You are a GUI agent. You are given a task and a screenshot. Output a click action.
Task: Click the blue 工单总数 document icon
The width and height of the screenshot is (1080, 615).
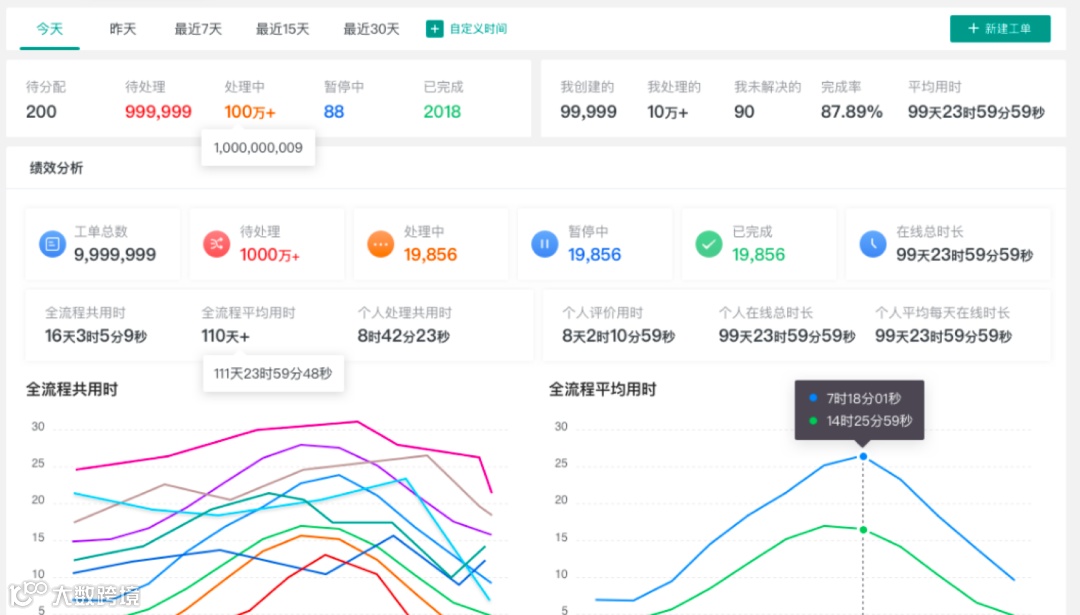pos(52,244)
